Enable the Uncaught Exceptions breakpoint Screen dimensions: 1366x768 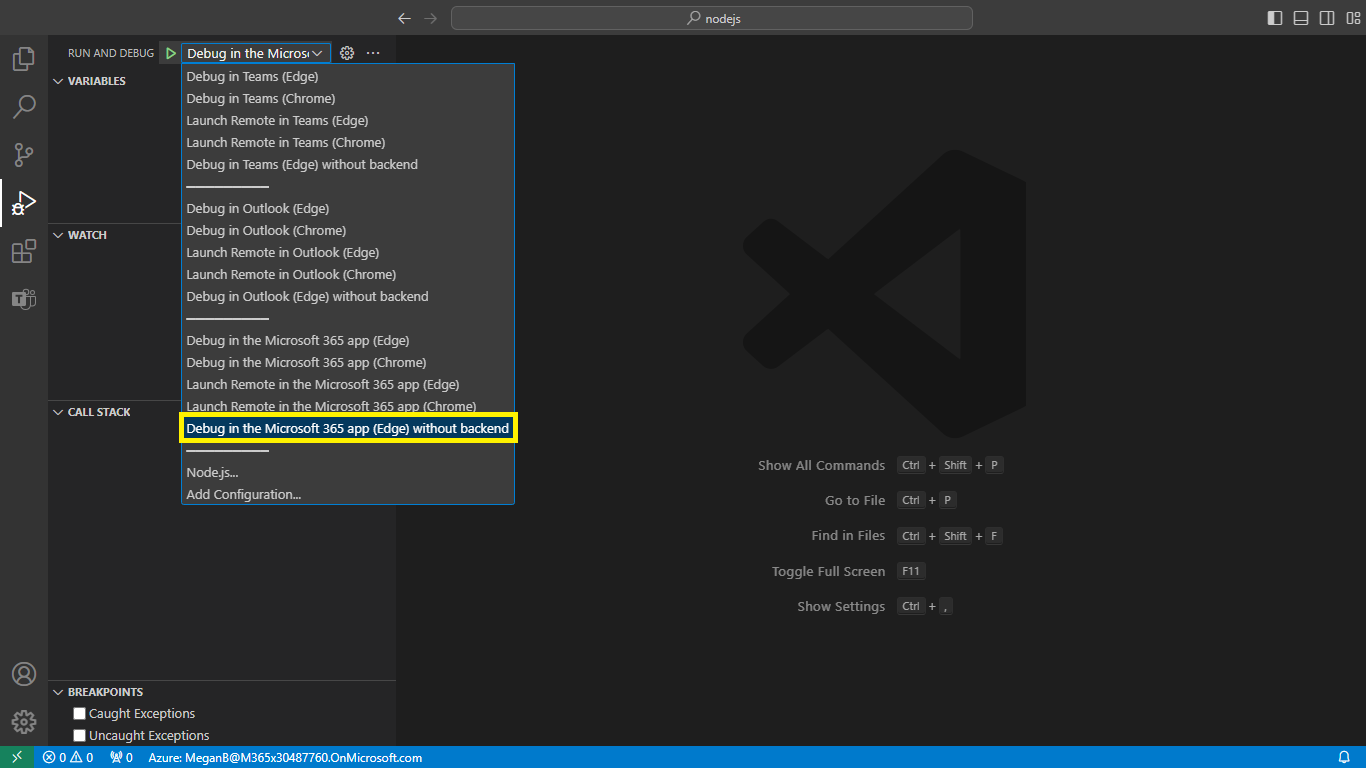coord(80,735)
